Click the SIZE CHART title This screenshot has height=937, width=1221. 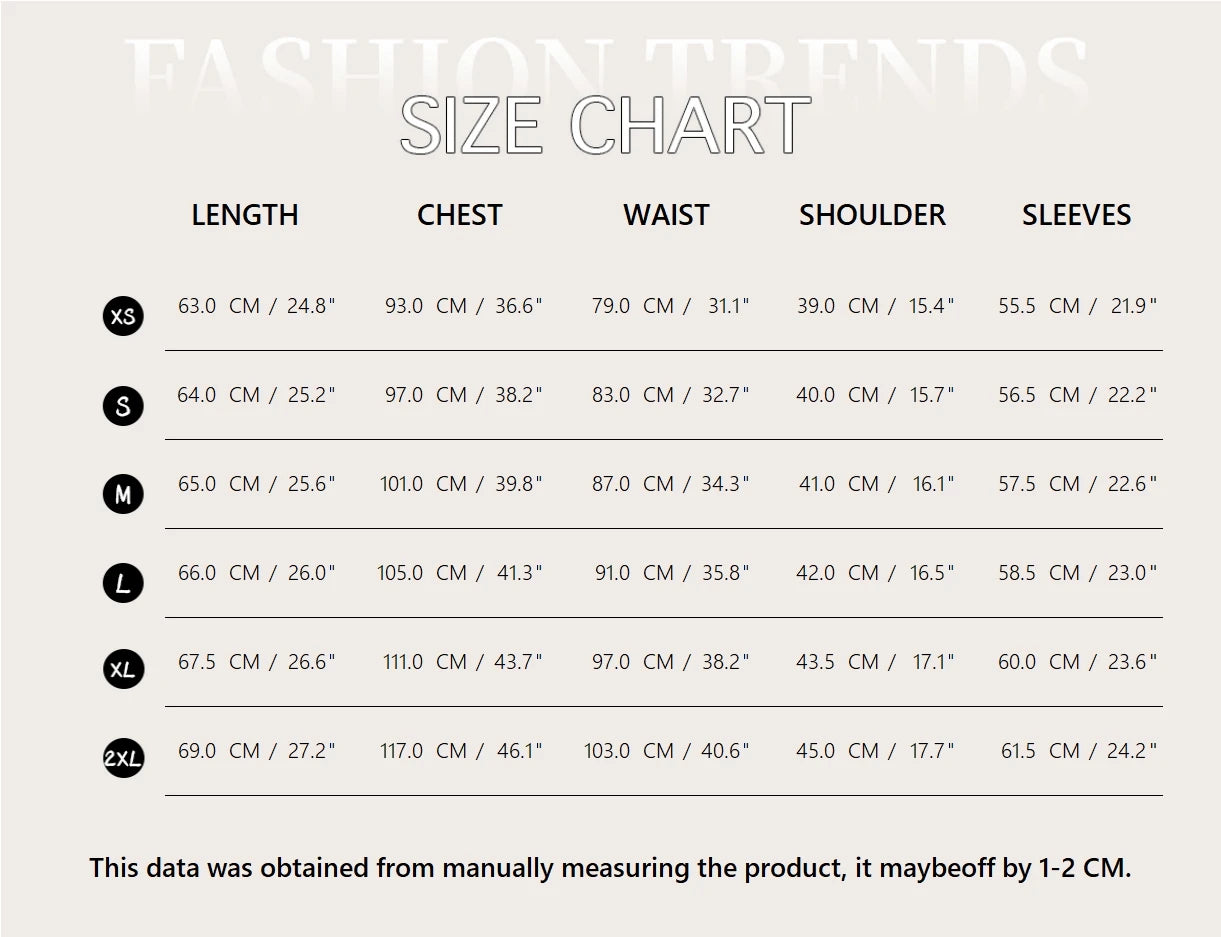click(x=605, y=126)
